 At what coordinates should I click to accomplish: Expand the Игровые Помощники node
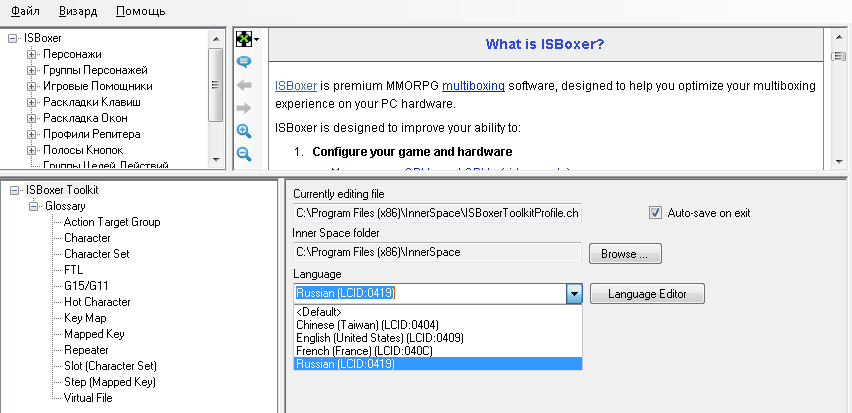tap(32, 86)
